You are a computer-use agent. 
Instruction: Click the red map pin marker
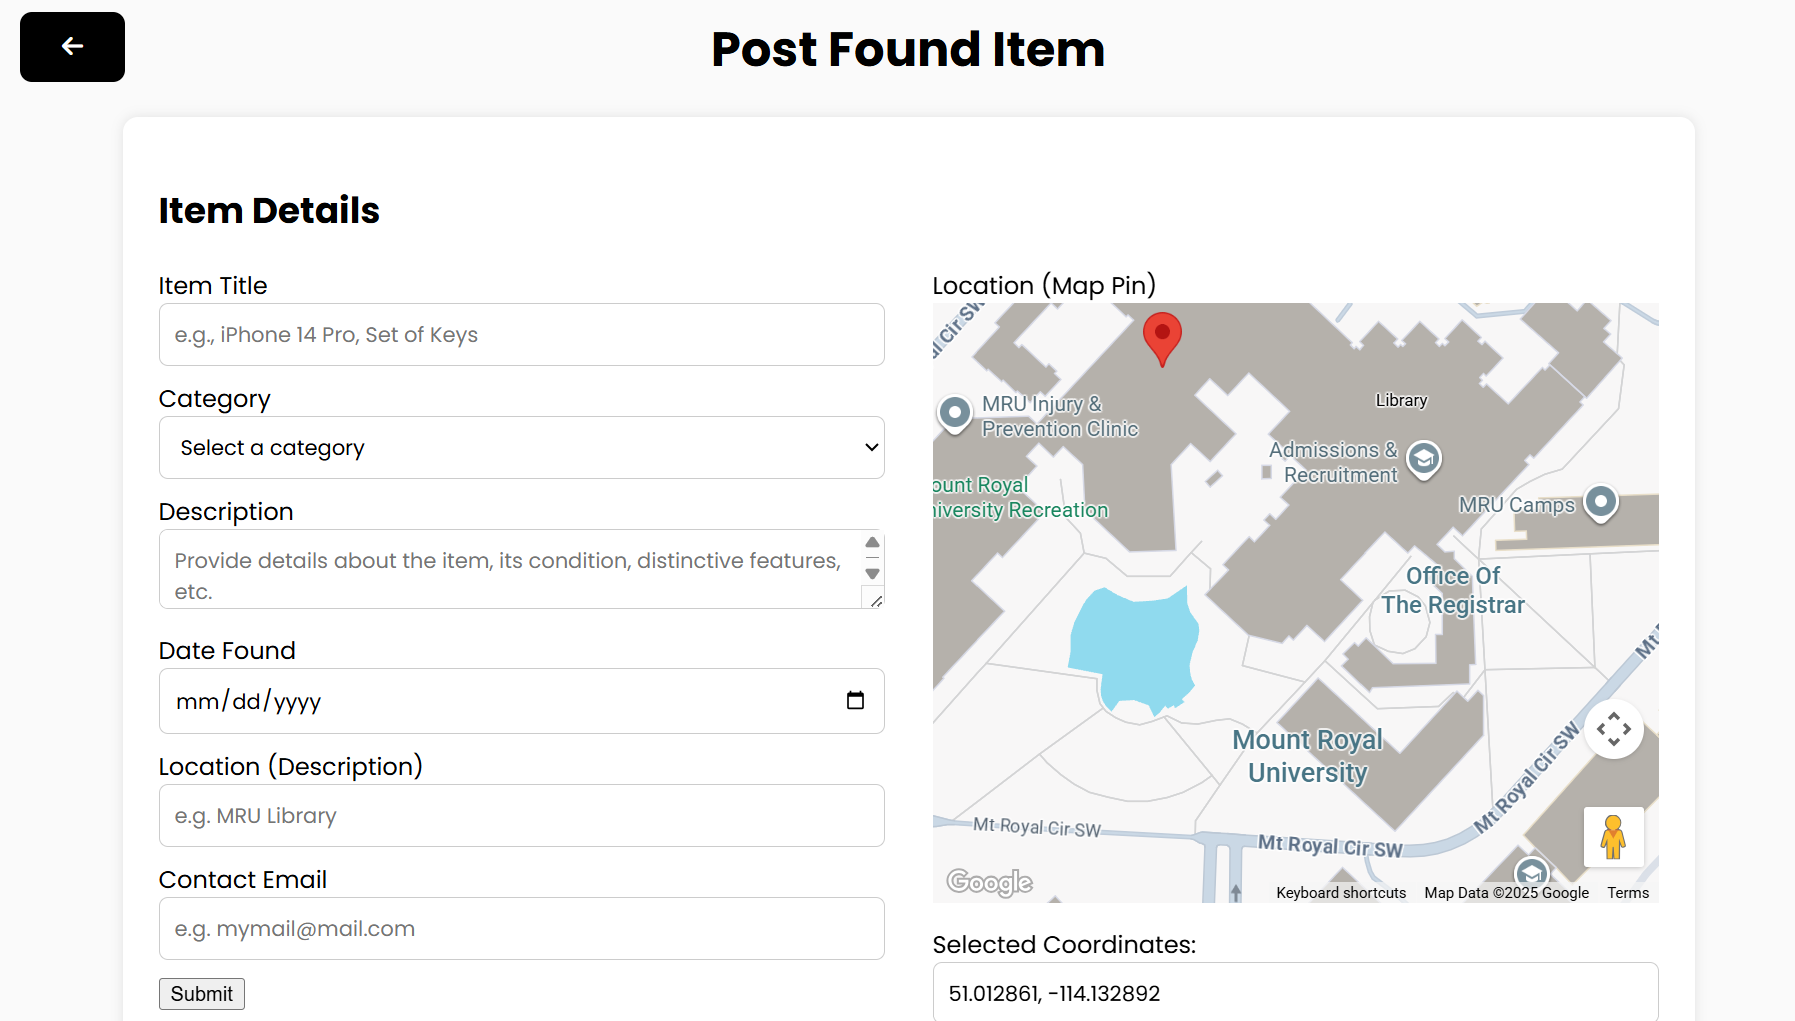point(1162,336)
